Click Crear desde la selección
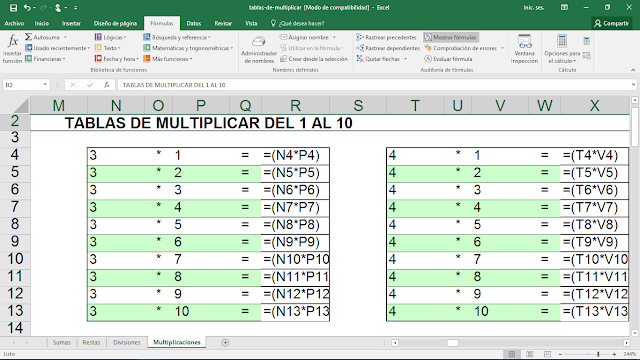640x360 pixels. point(314,59)
